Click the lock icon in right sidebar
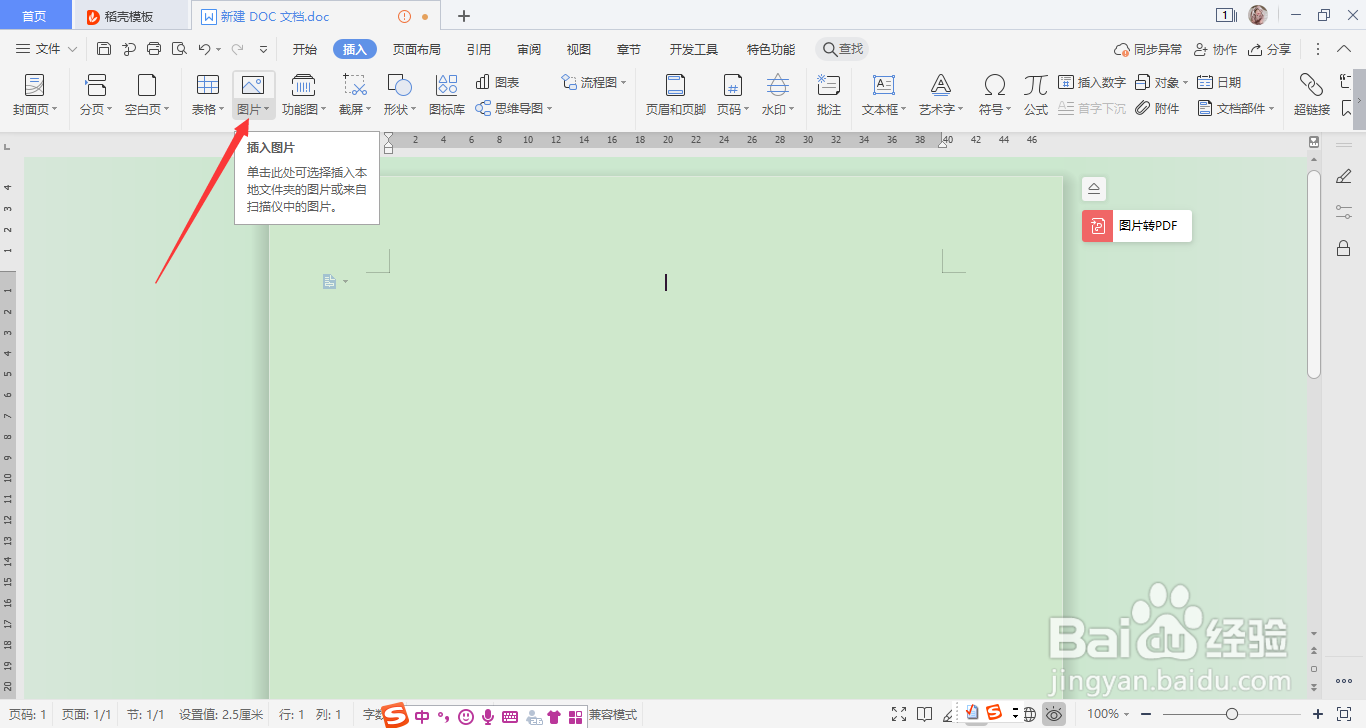The image size is (1366, 728). 1343,248
